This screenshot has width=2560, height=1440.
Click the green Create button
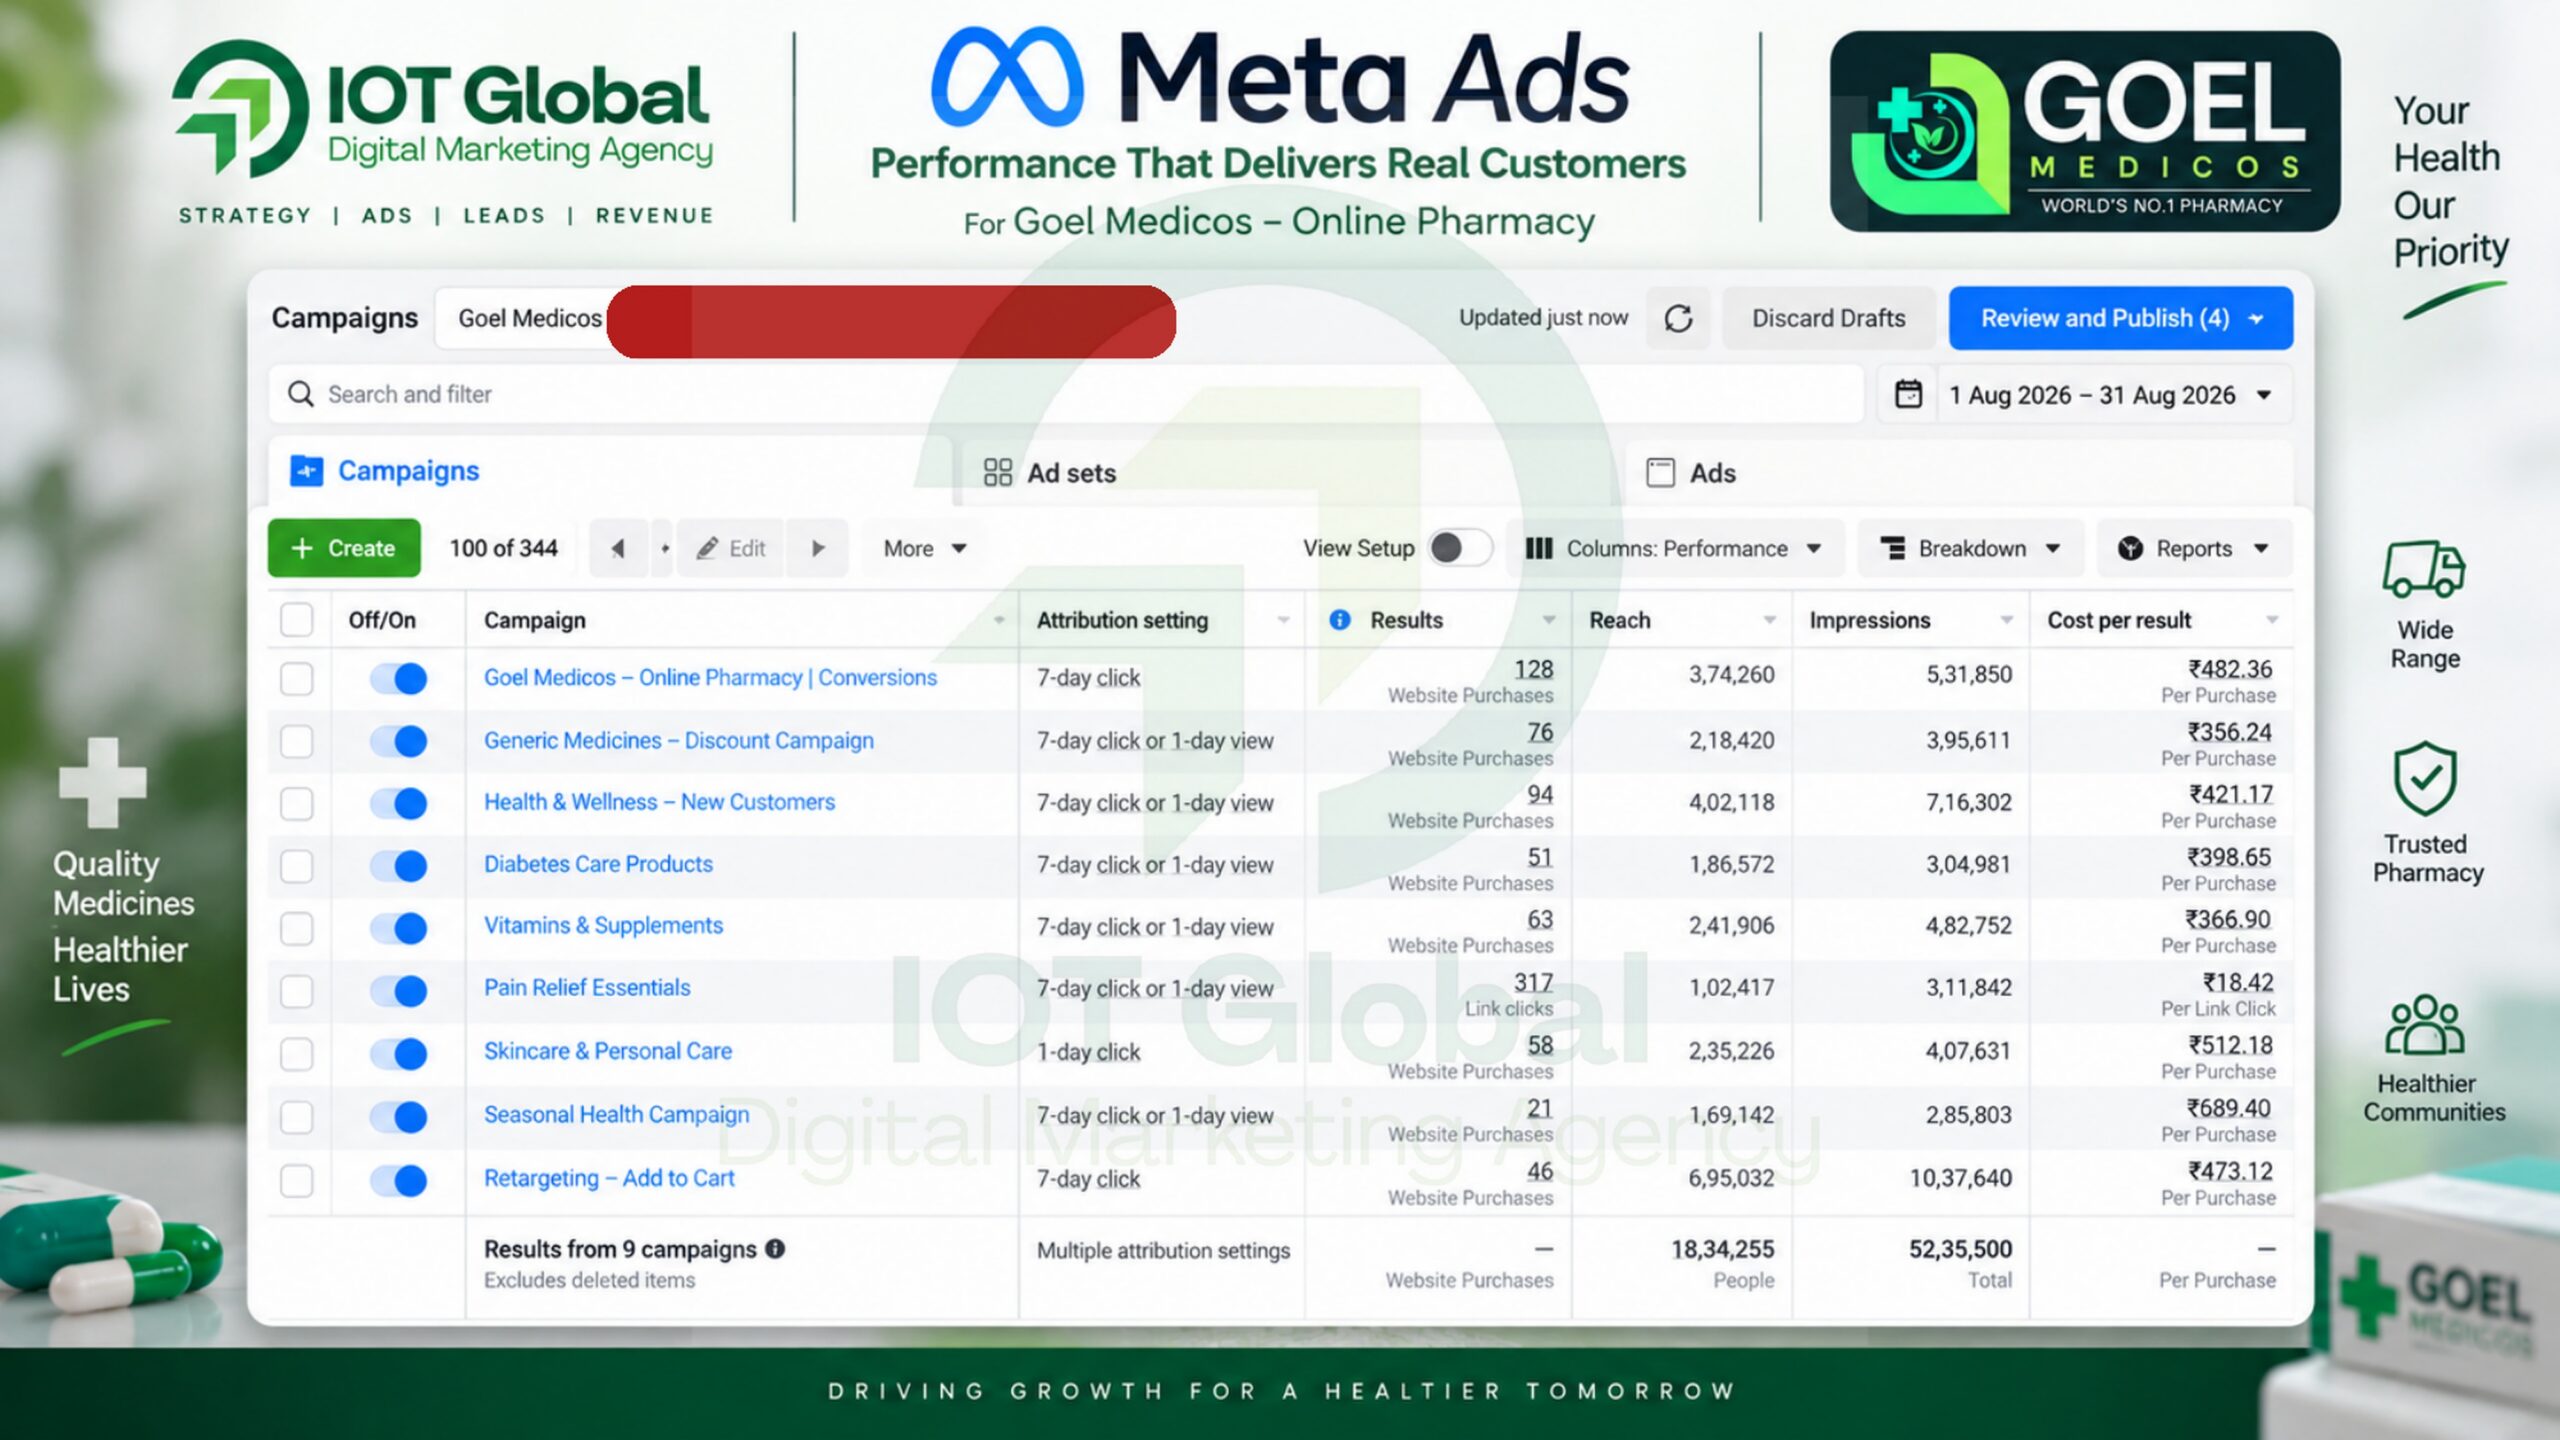point(344,548)
